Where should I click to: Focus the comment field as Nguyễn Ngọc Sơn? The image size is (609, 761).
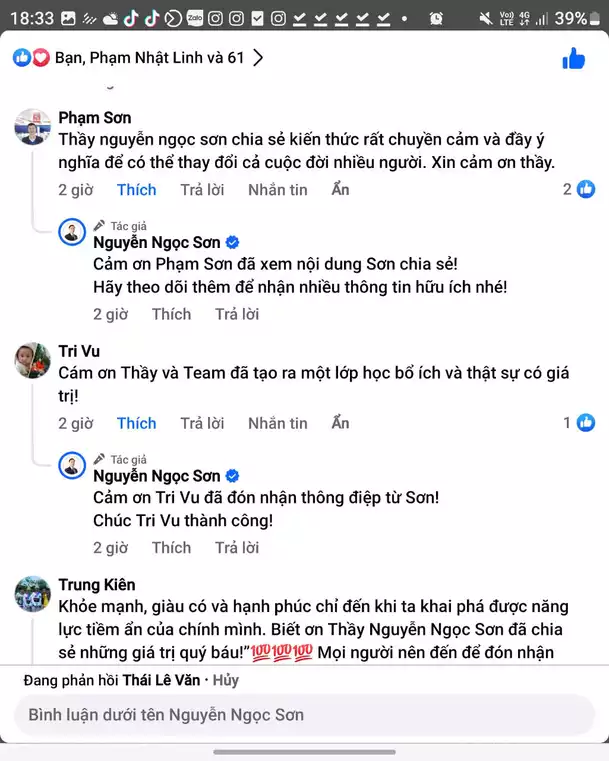(x=300, y=715)
